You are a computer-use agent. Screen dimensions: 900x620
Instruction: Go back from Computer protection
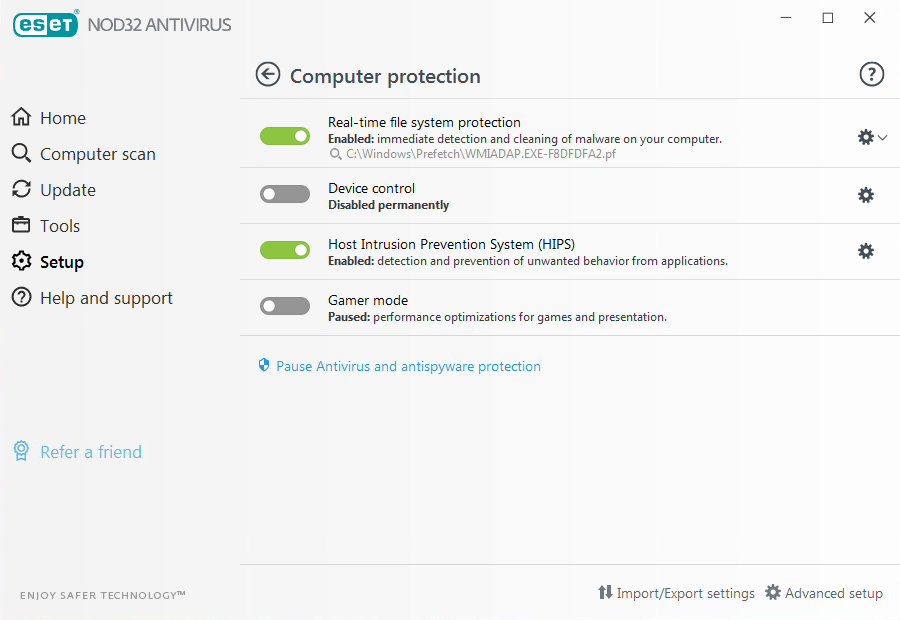267,74
